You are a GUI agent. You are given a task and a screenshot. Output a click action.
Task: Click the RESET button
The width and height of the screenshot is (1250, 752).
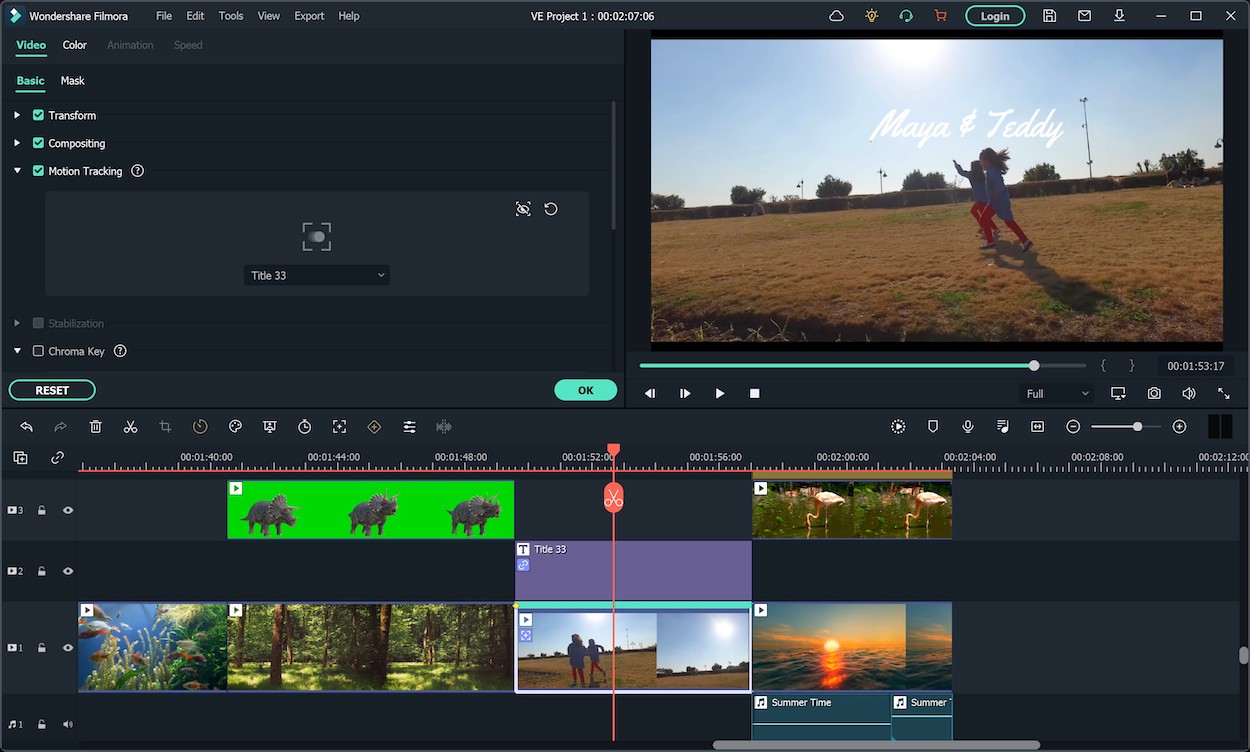pyautogui.click(x=52, y=390)
